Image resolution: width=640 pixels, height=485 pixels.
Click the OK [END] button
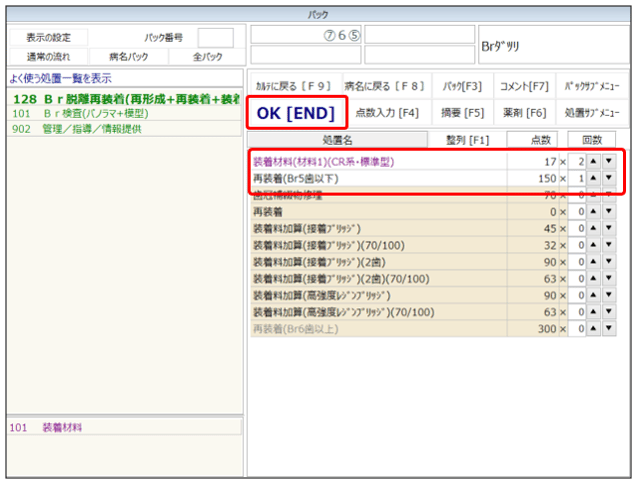(296, 113)
